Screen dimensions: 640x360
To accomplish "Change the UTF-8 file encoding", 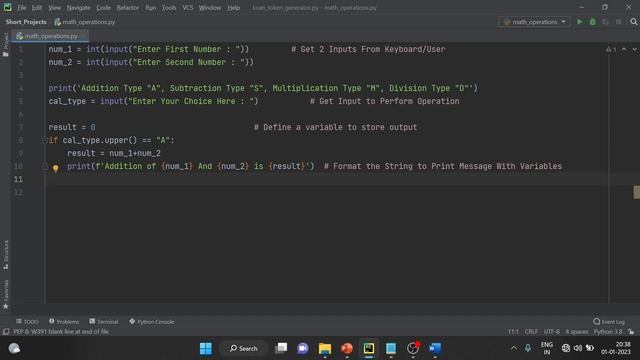I will point(551,332).
